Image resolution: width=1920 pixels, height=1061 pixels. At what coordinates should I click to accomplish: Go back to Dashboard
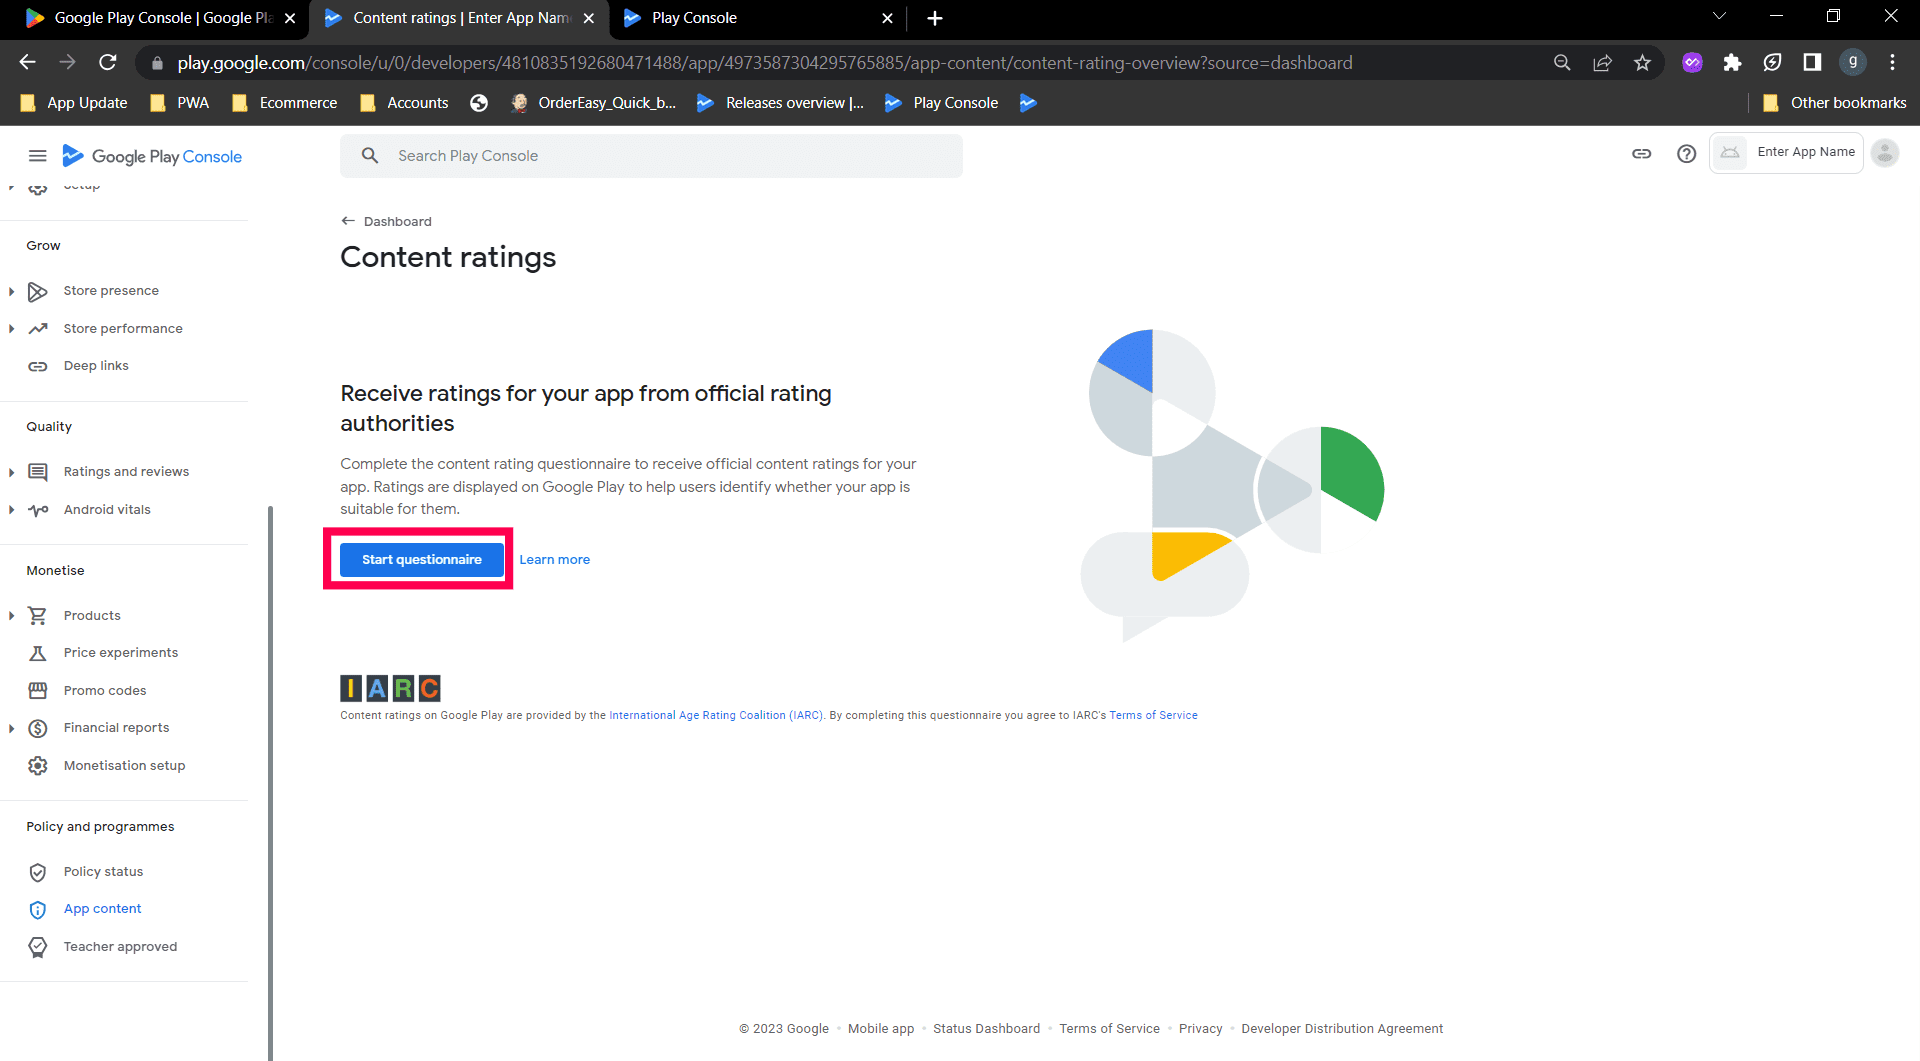[386, 222]
